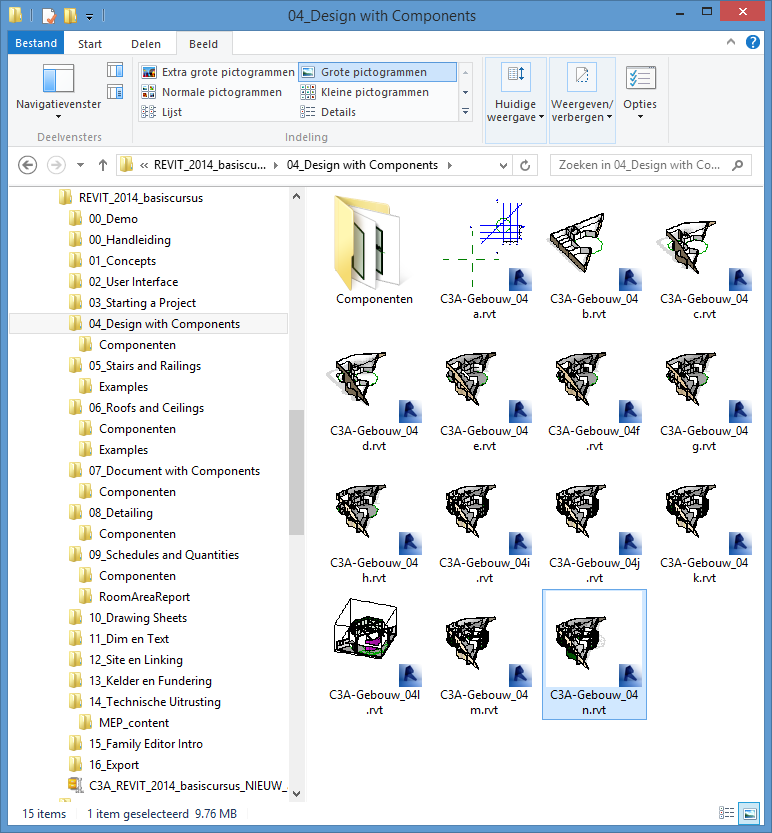The image size is (772, 833).
Task: Select the file C3A-Gebouw_04b.rvt
Action: (x=594, y=258)
